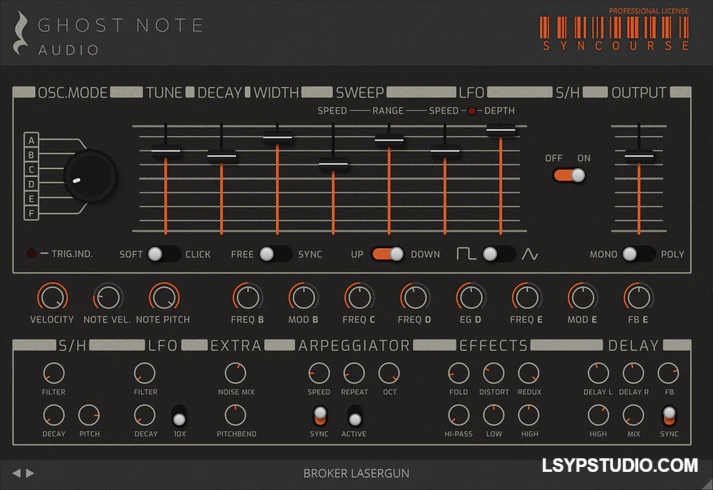Viewport: 713px width, 490px height.
Task: Select oscillator mode E
Action: [31, 198]
